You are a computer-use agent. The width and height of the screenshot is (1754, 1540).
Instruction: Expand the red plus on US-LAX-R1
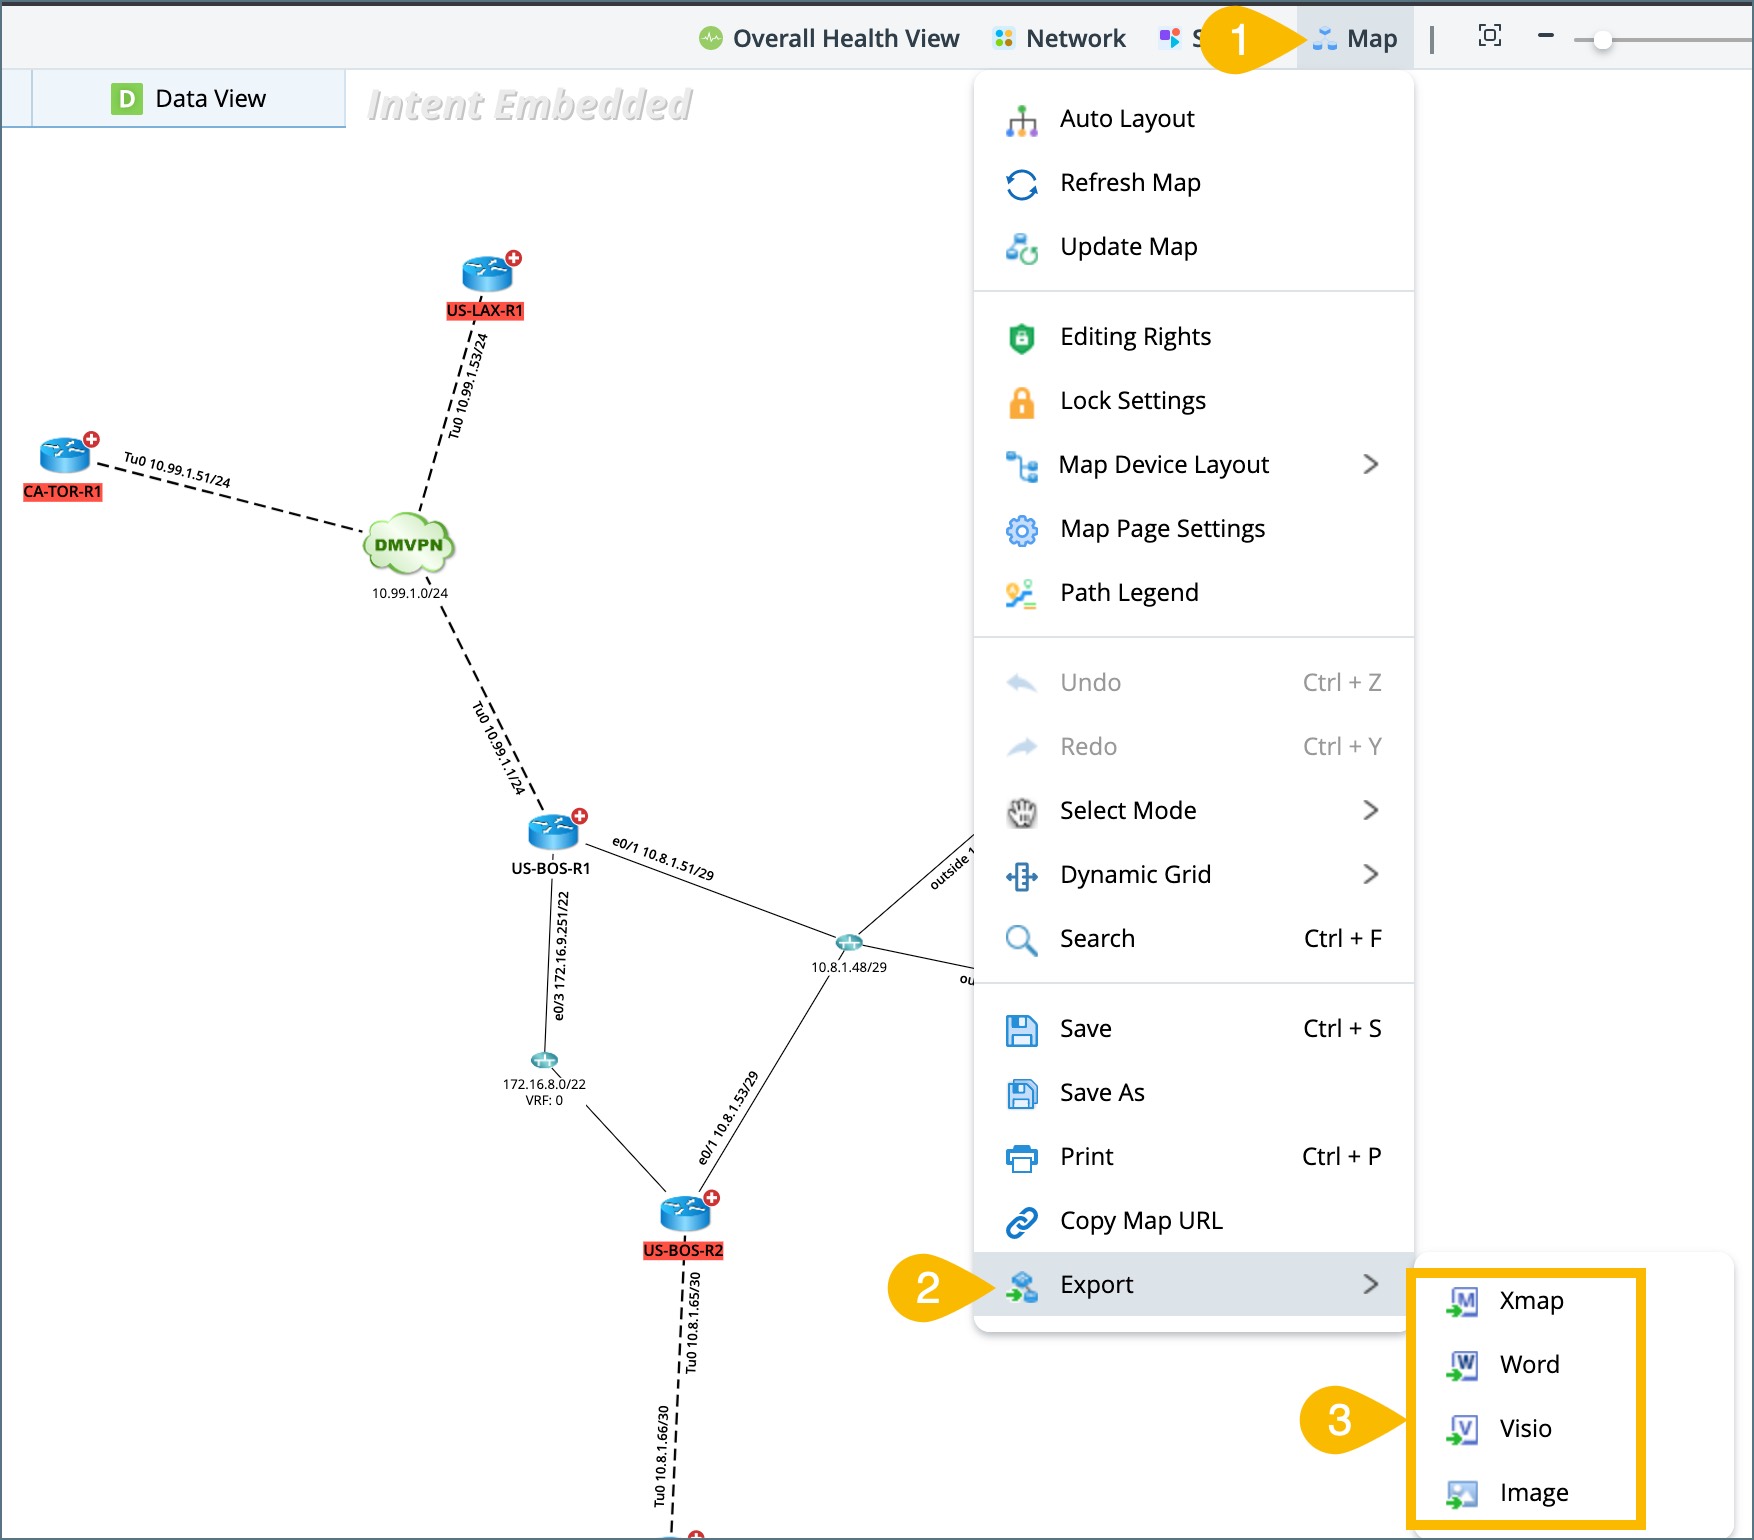[514, 258]
